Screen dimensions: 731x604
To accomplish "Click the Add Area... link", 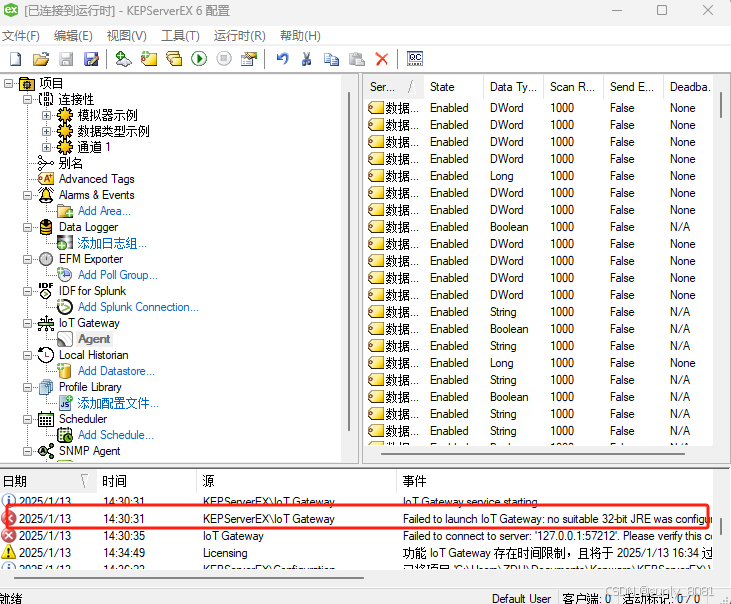I will pos(104,211).
